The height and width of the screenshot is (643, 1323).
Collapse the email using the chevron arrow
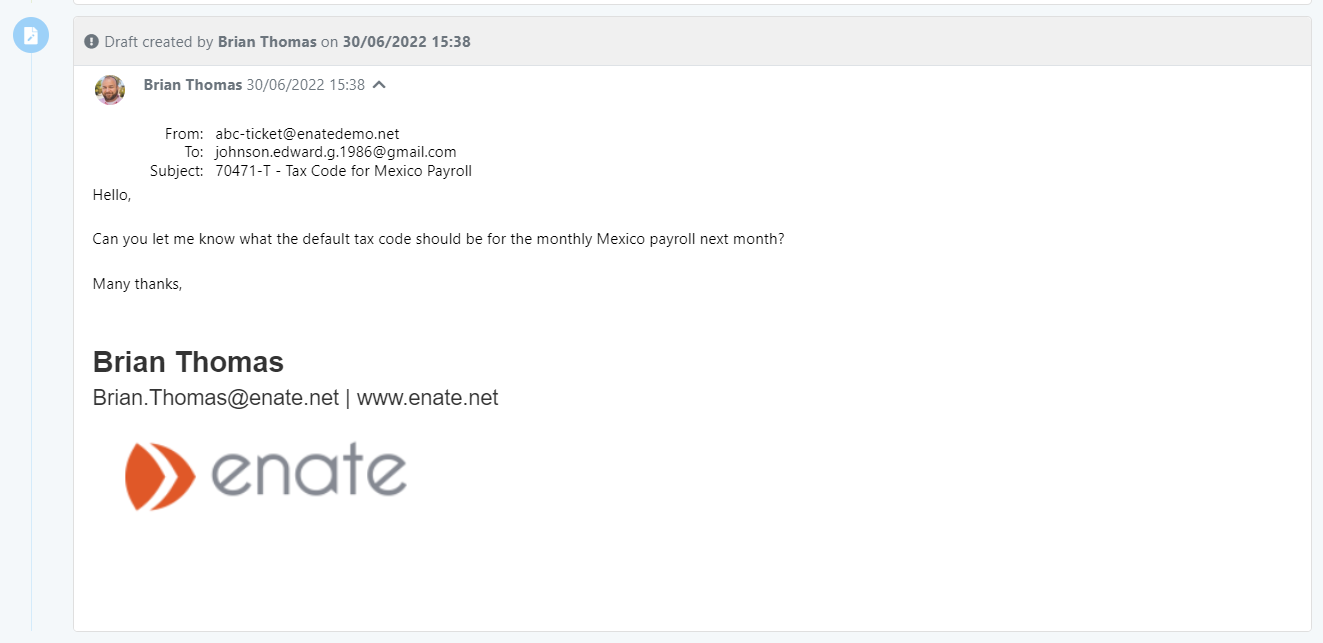[379, 85]
